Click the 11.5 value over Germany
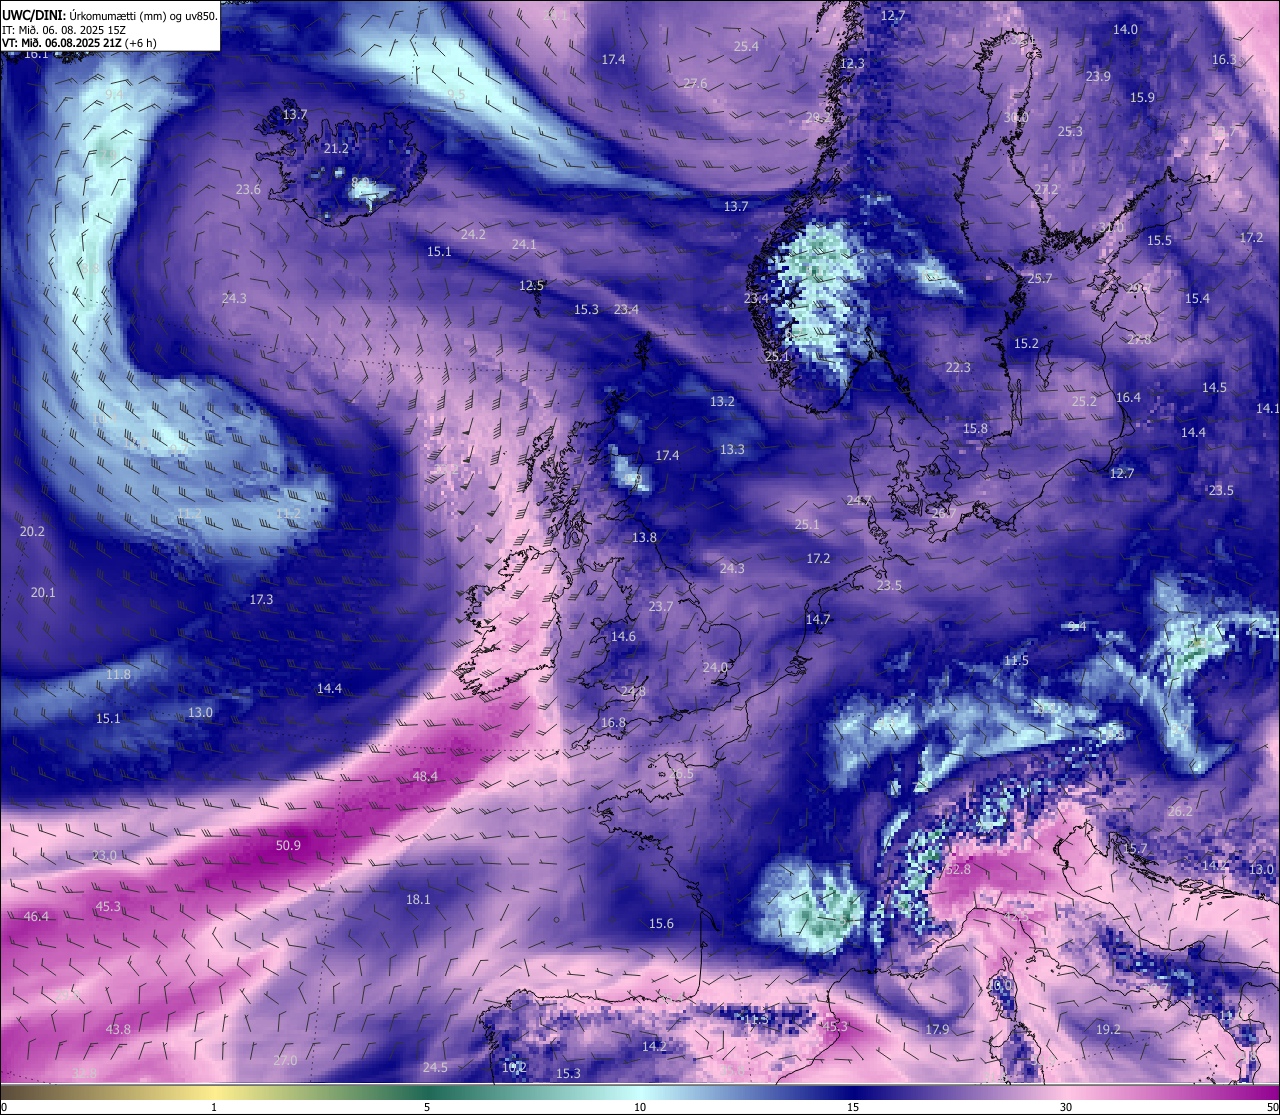Image resolution: width=1280 pixels, height=1115 pixels. pos(1016,660)
